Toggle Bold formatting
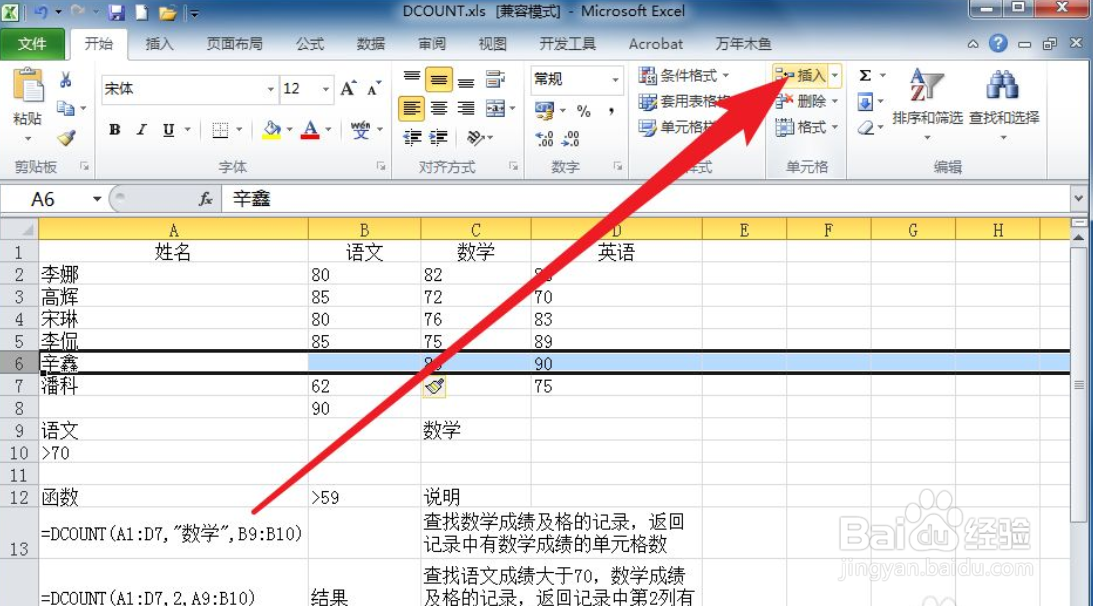Image resolution: width=1093 pixels, height=606 pixels. [x=114, y=131]
